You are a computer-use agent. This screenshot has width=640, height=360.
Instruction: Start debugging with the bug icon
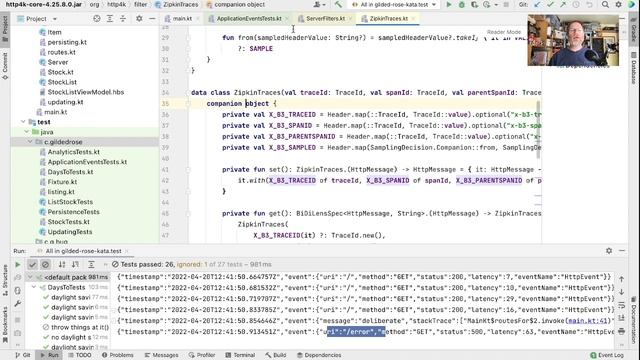click(x=462, y=4)
